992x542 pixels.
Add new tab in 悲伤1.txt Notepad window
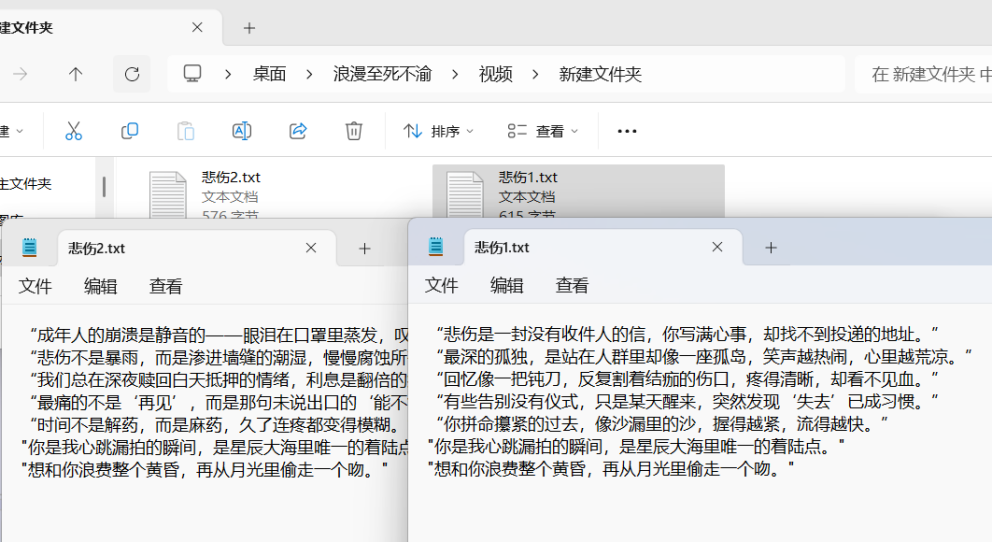[771, 247]
